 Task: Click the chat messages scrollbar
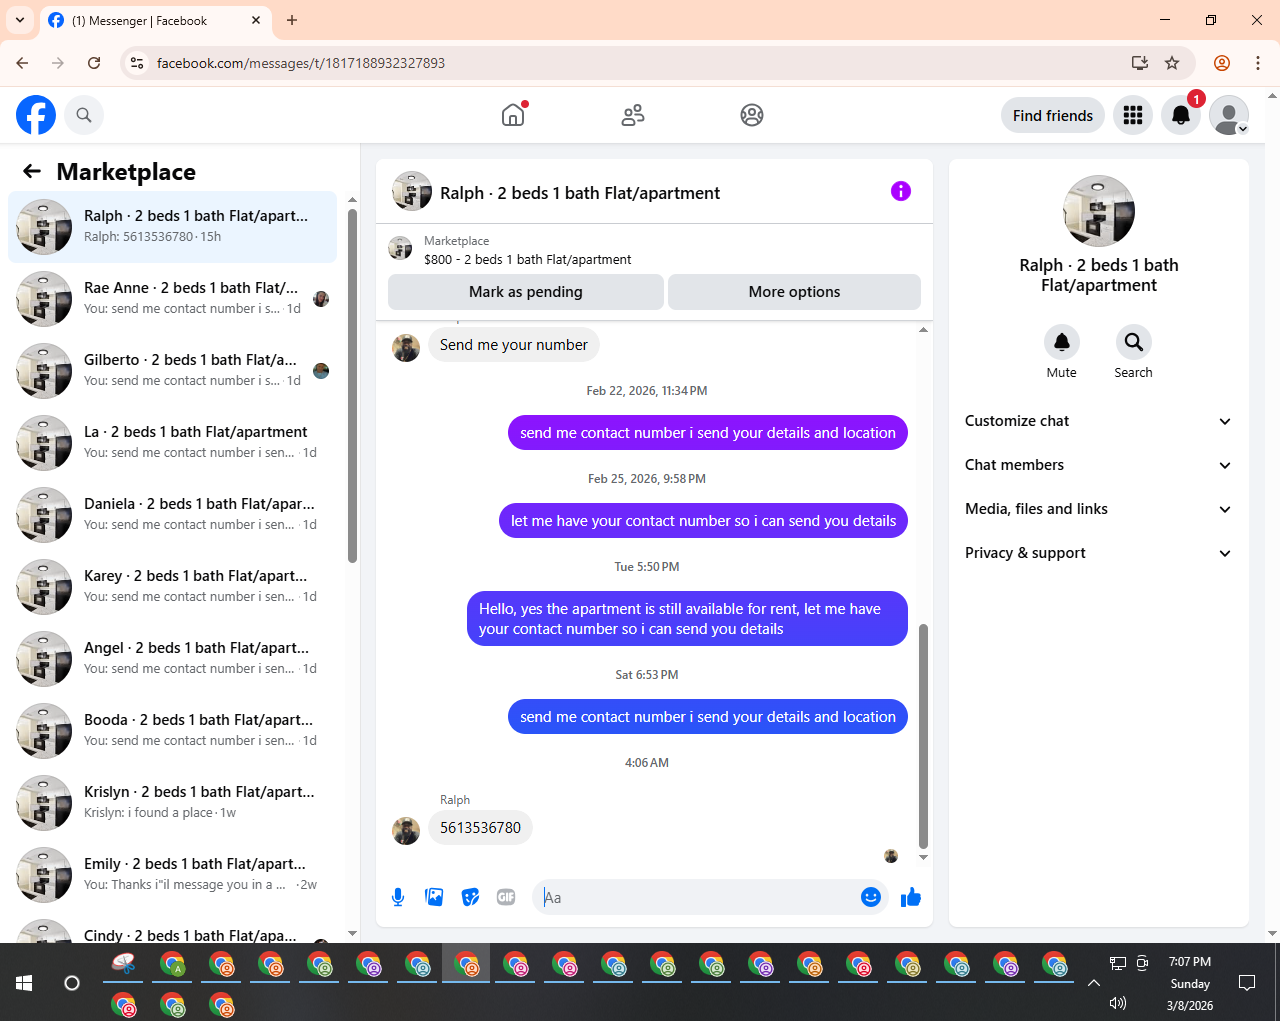click(x=923, y=735)
